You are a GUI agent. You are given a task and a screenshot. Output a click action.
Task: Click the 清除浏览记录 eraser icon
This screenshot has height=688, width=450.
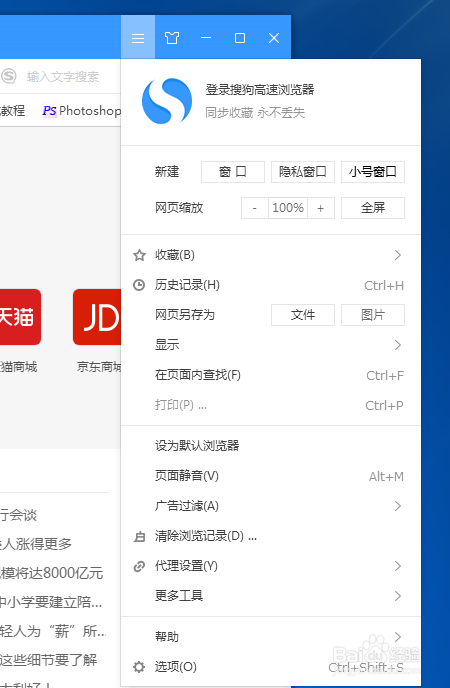[139, 536]
